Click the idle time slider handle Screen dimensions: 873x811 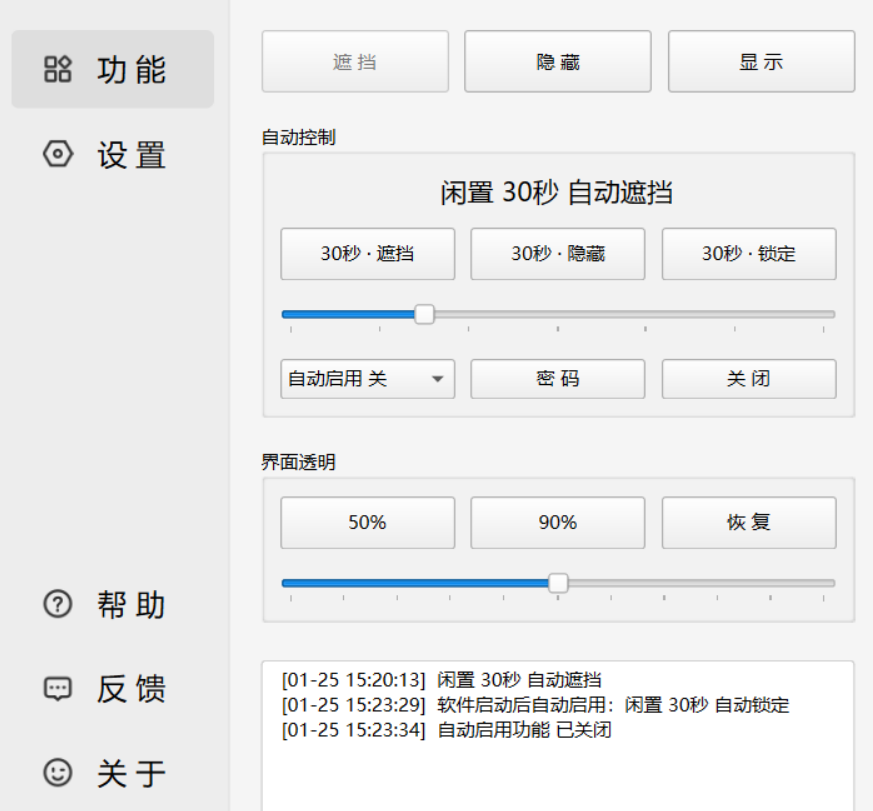pos(424,314)
